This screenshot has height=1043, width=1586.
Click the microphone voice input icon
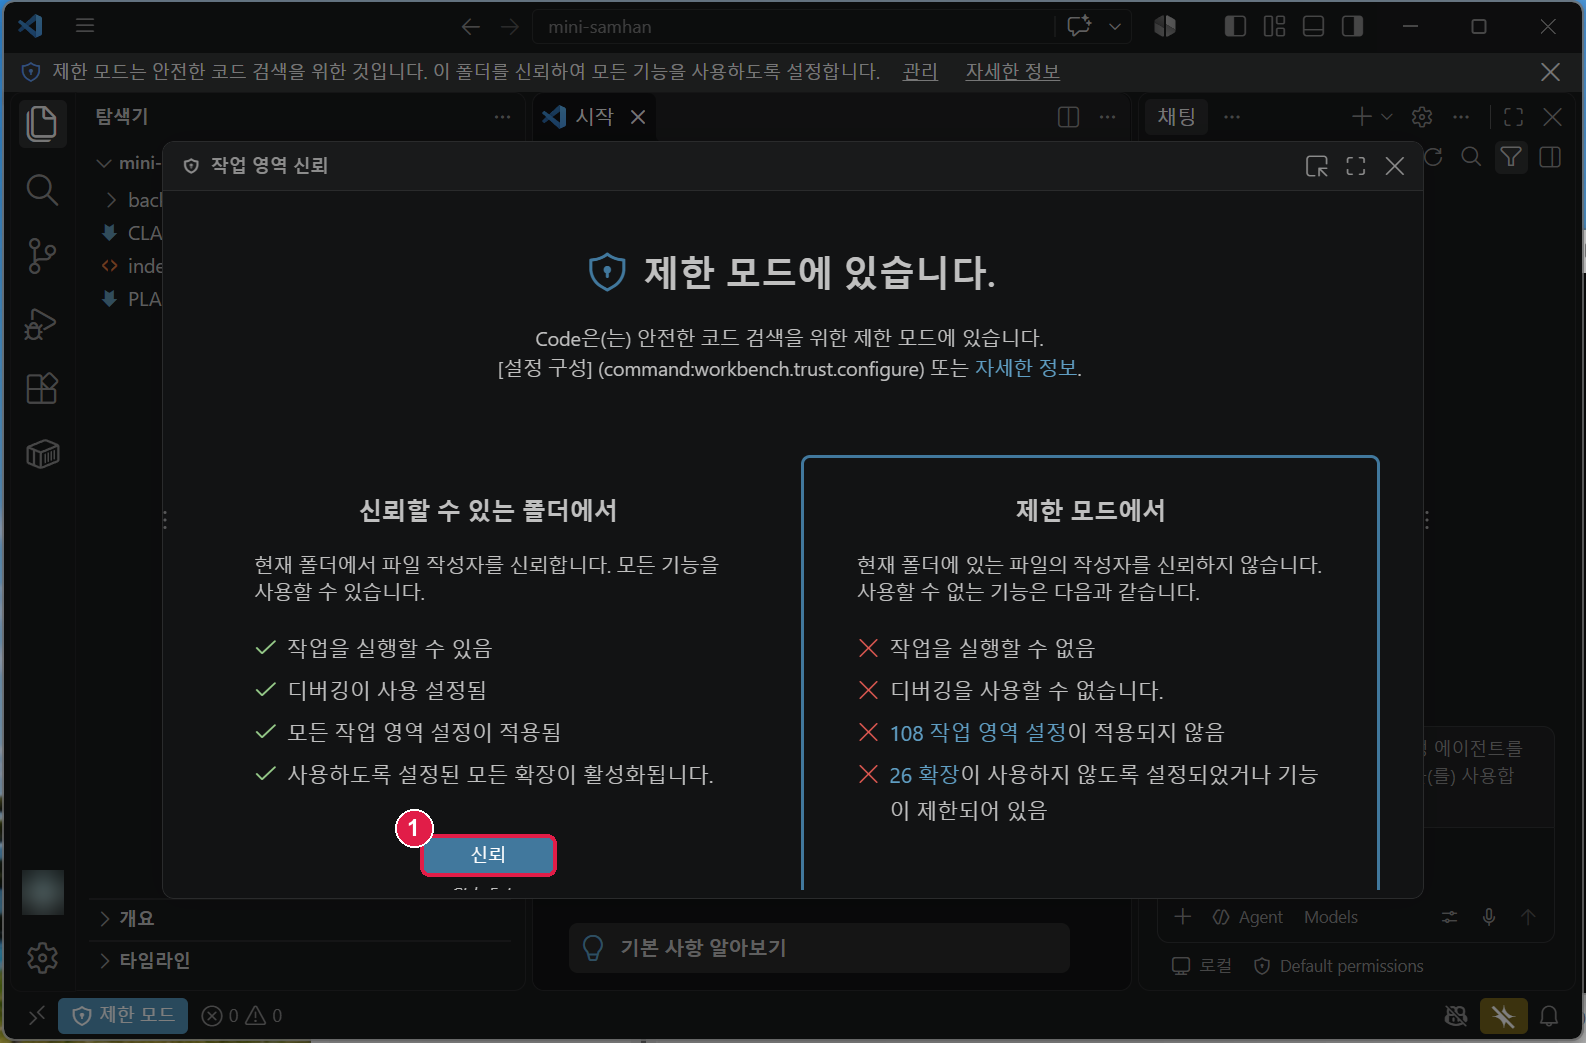pyautogui.click(x=1488, y=917)
